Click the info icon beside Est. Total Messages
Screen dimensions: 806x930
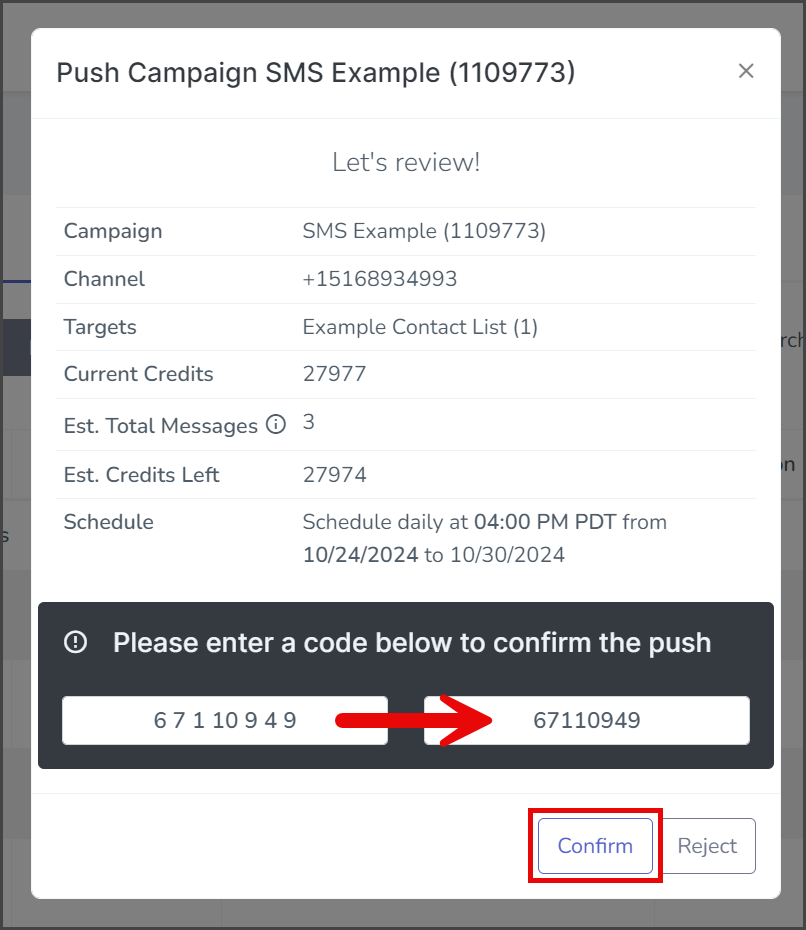(276, 424)
